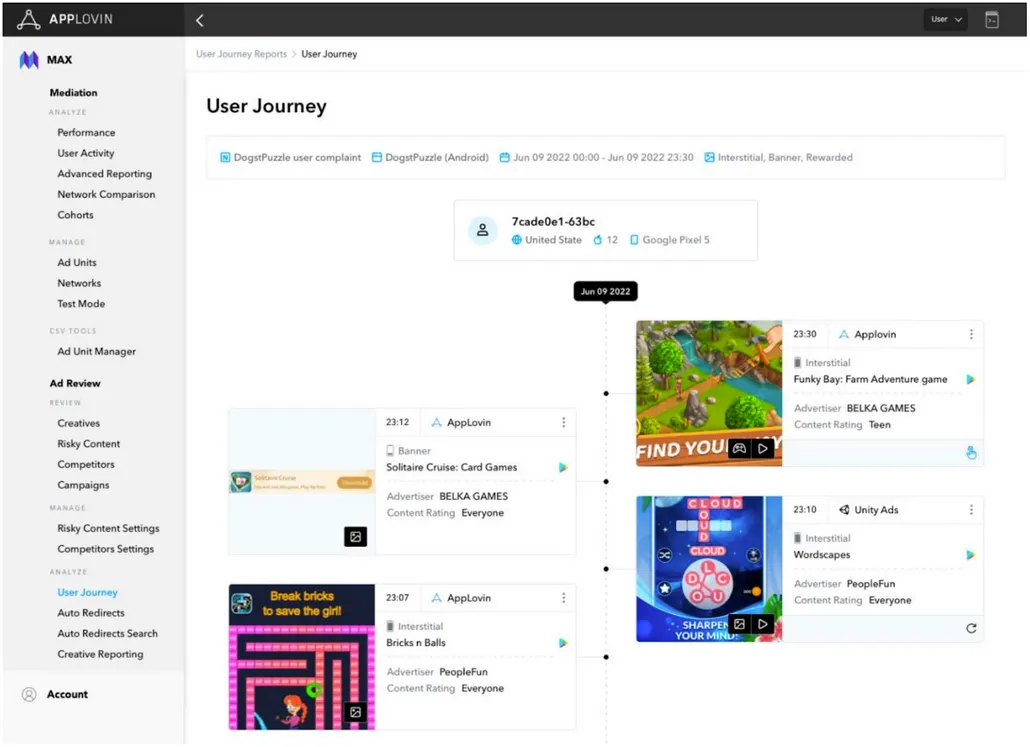Screen dimensions: 1030x747
Task: Open Creative Reporting from the sidebar
Action: coord(98,653)
